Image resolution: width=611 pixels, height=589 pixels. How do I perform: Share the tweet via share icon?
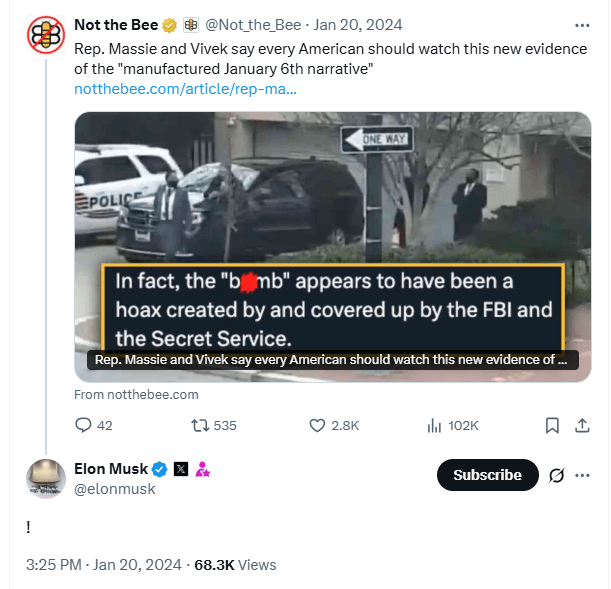[x=582, y=425]
